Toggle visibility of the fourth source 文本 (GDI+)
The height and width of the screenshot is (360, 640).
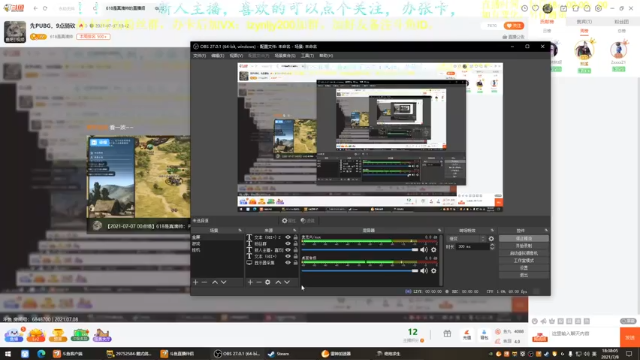(288, 256)
